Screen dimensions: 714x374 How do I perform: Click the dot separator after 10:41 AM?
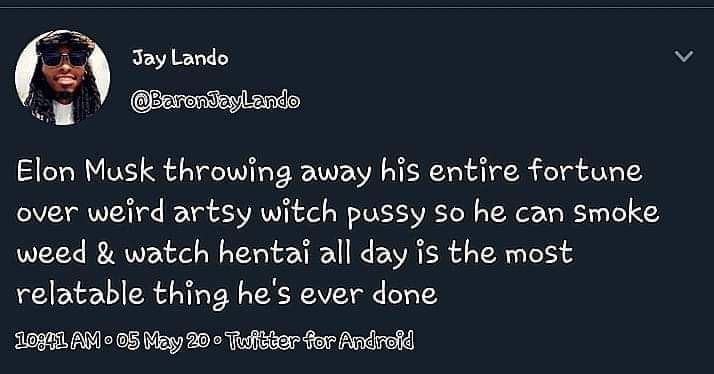108,341
